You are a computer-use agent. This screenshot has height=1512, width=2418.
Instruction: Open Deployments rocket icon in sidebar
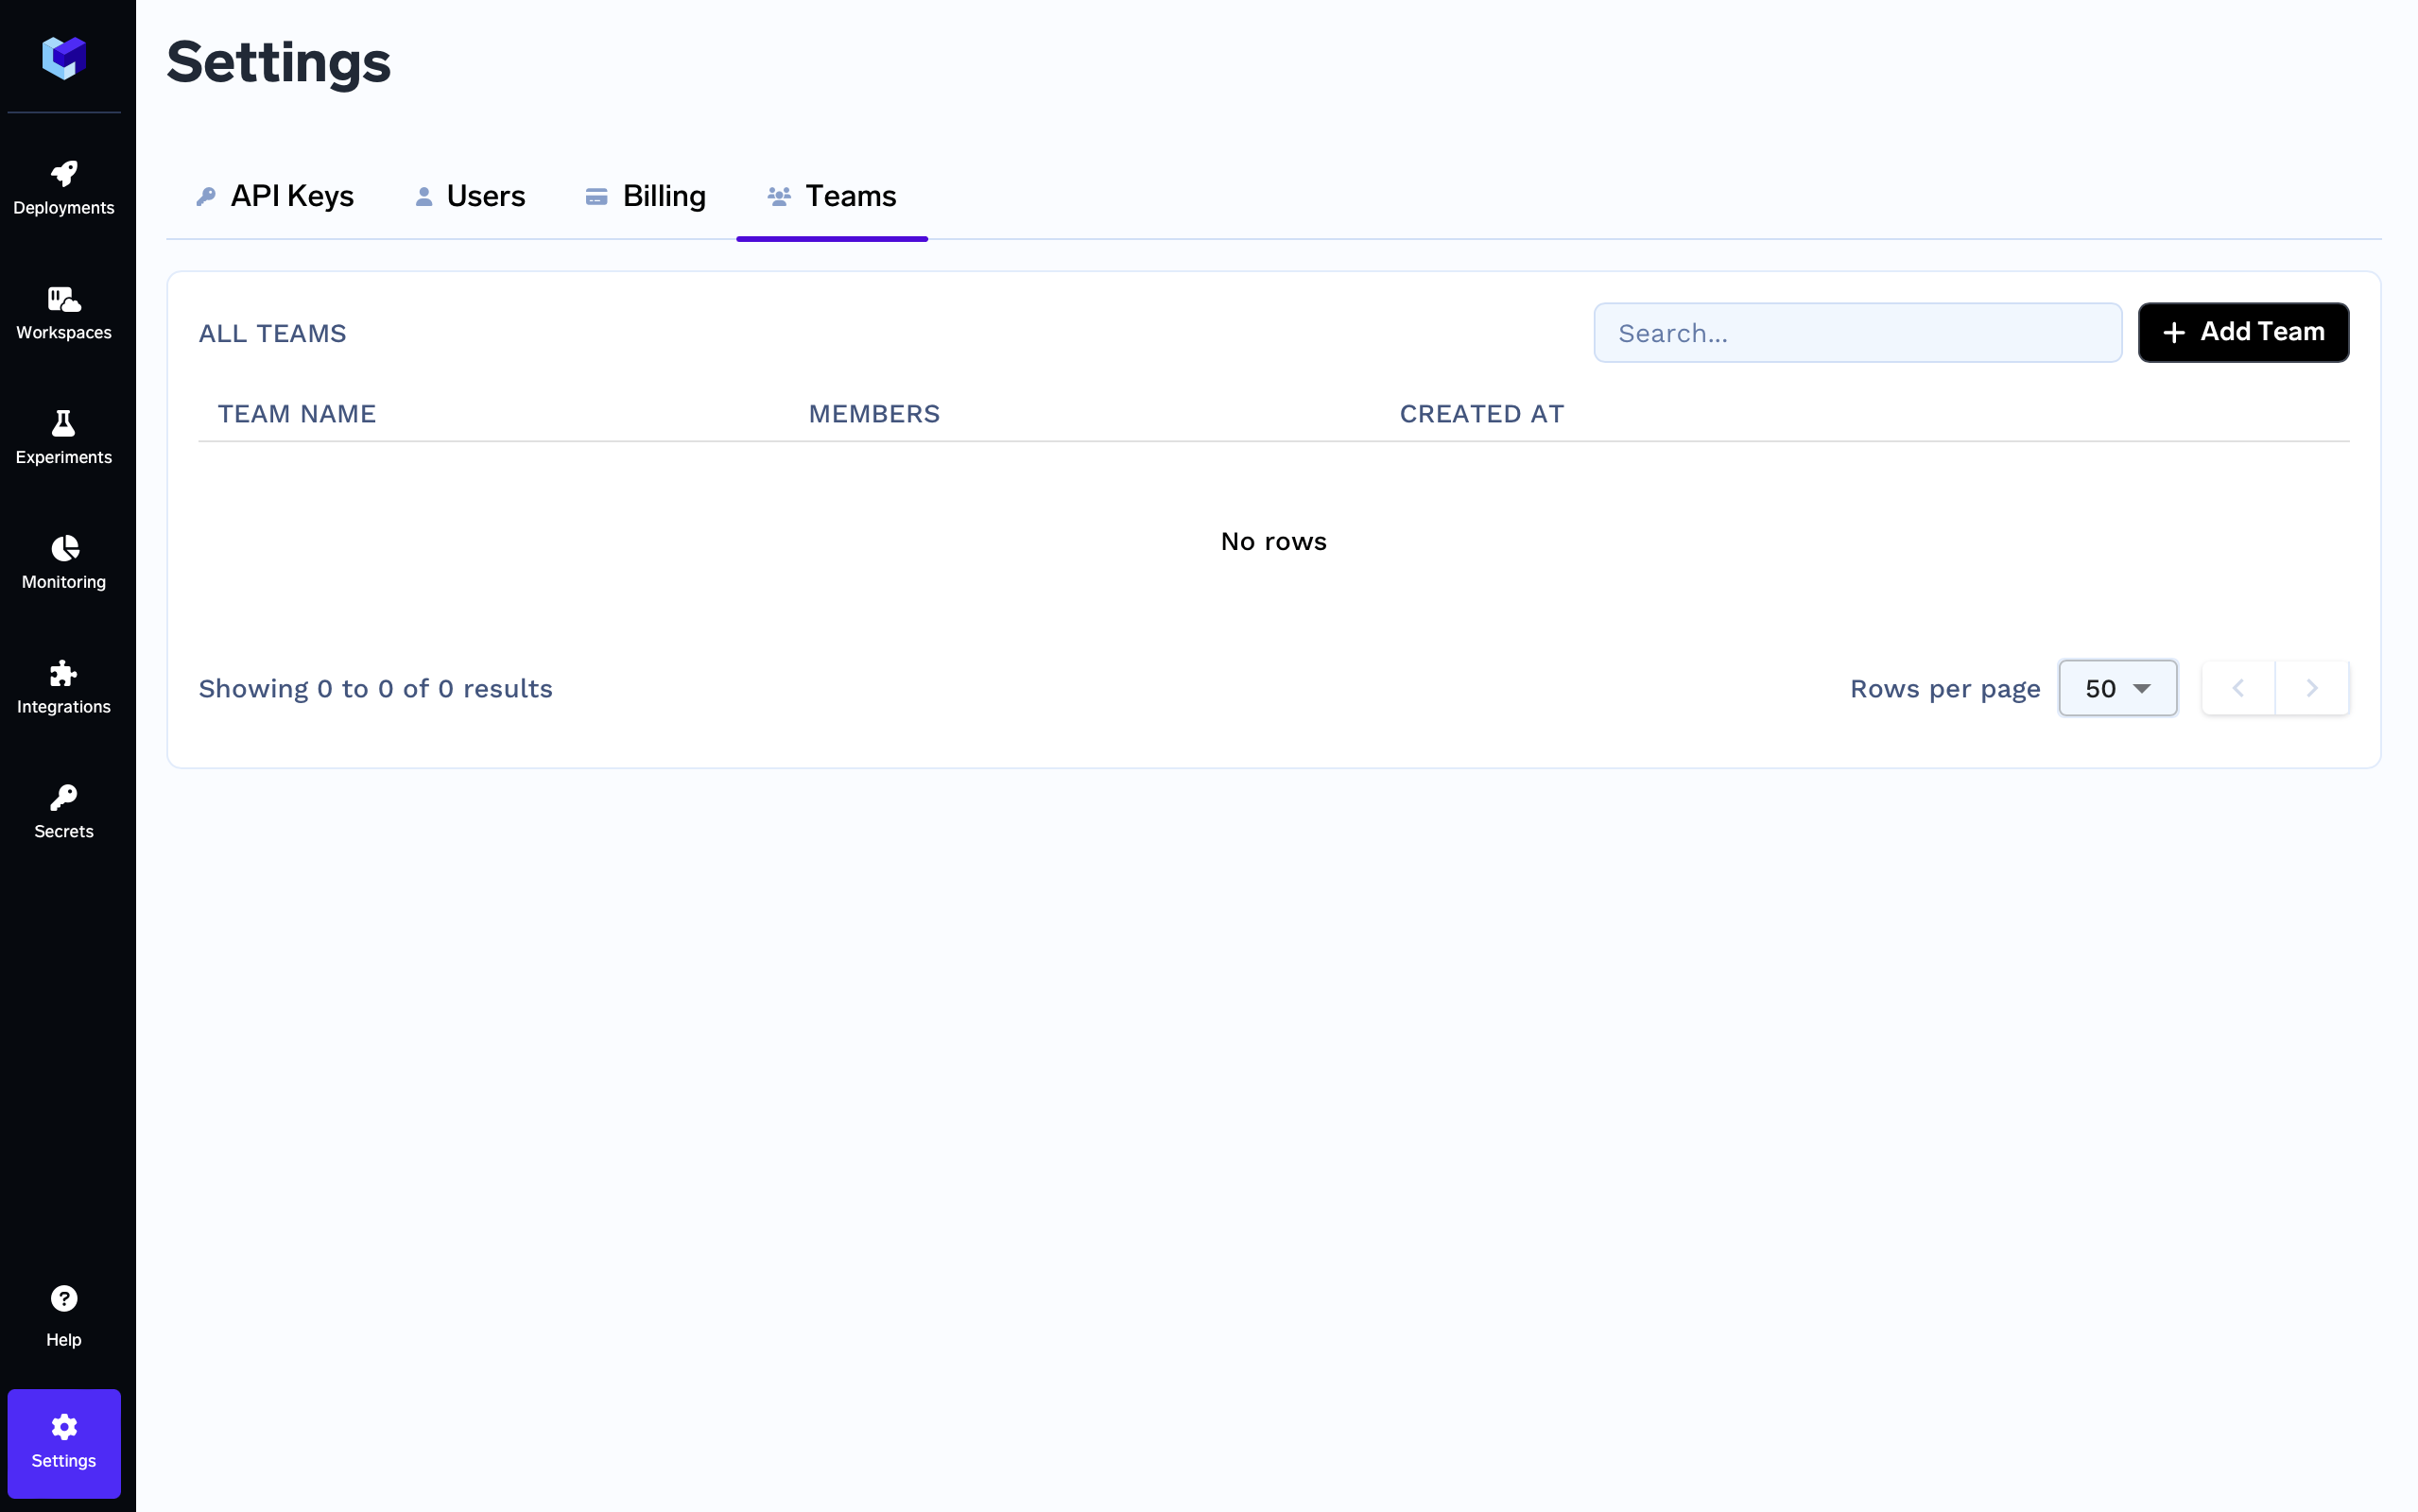click(64, 174)
